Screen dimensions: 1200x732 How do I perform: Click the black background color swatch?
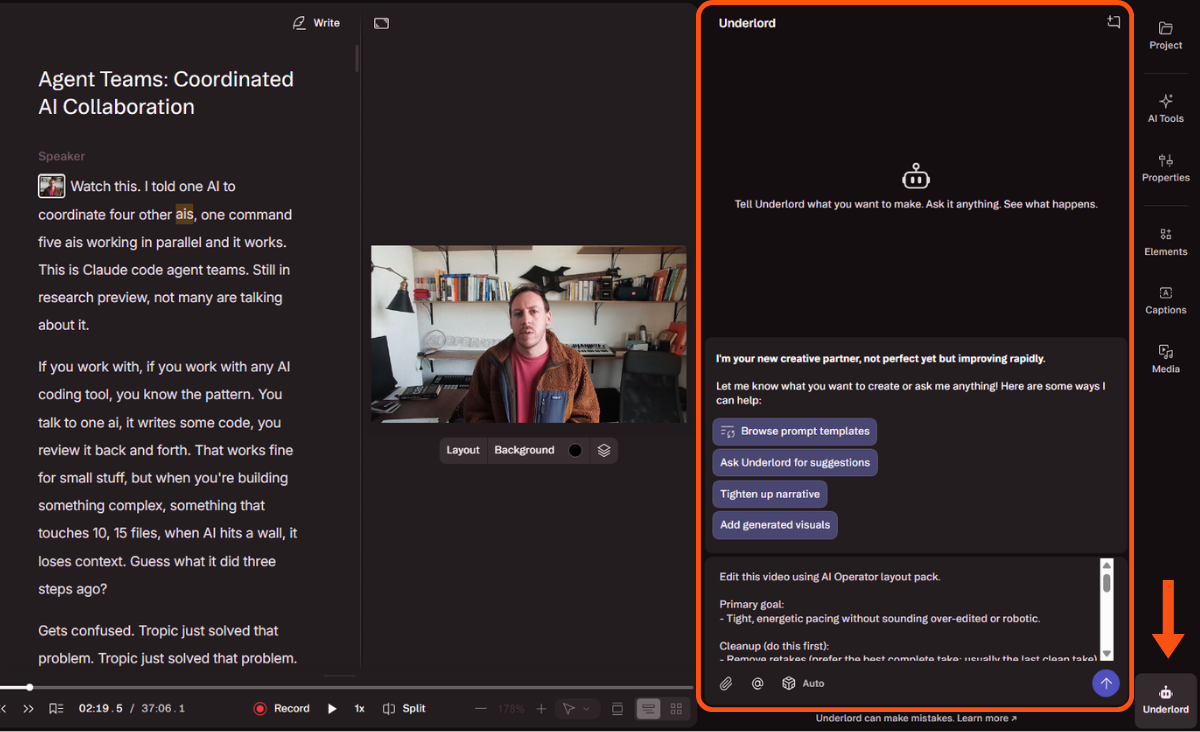[x=575, y=450]
